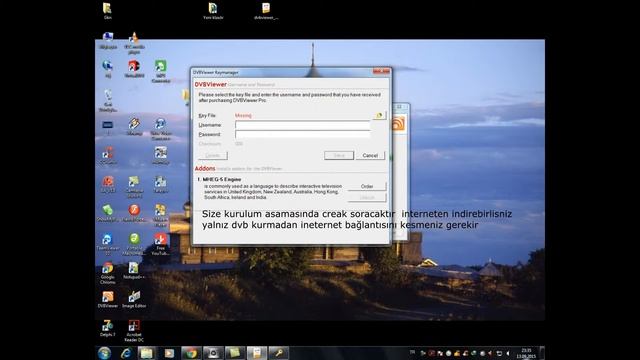640x360 pixels.
Task: Open the Google Chrome desktop shortcut
Action: pos(107,273)
